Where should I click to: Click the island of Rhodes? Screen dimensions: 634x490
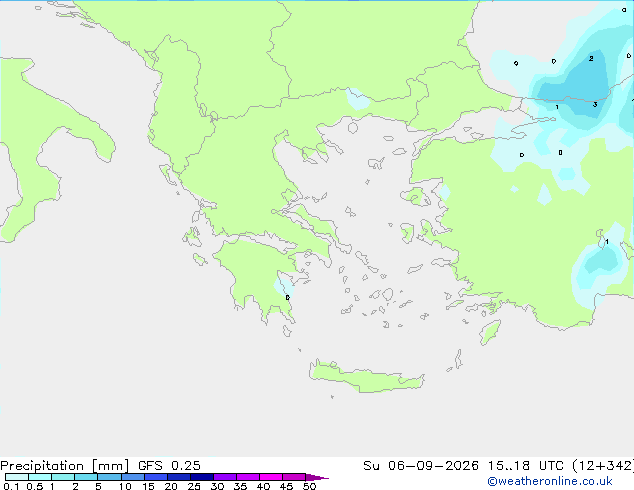click(x=490, y=332)
